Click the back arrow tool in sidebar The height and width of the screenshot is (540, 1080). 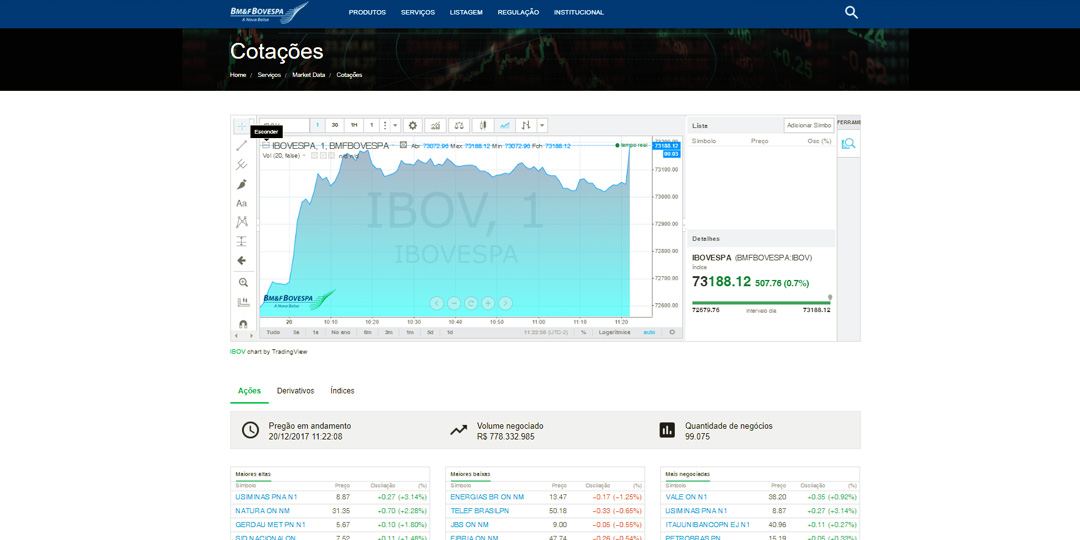(x=242, y=260)
